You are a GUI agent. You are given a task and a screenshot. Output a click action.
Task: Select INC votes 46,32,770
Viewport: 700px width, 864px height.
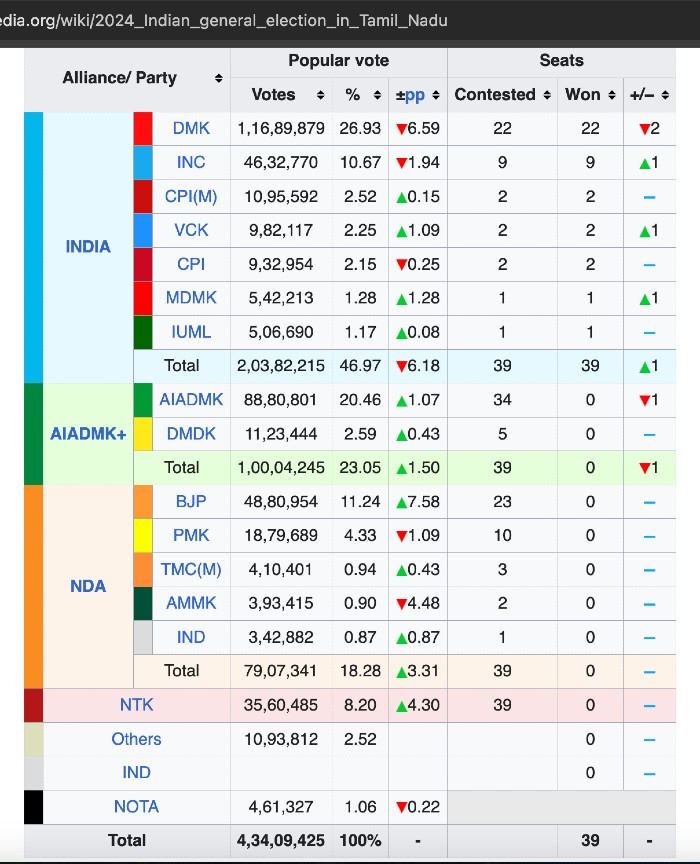pyautogui.click(x=281, y=163)
